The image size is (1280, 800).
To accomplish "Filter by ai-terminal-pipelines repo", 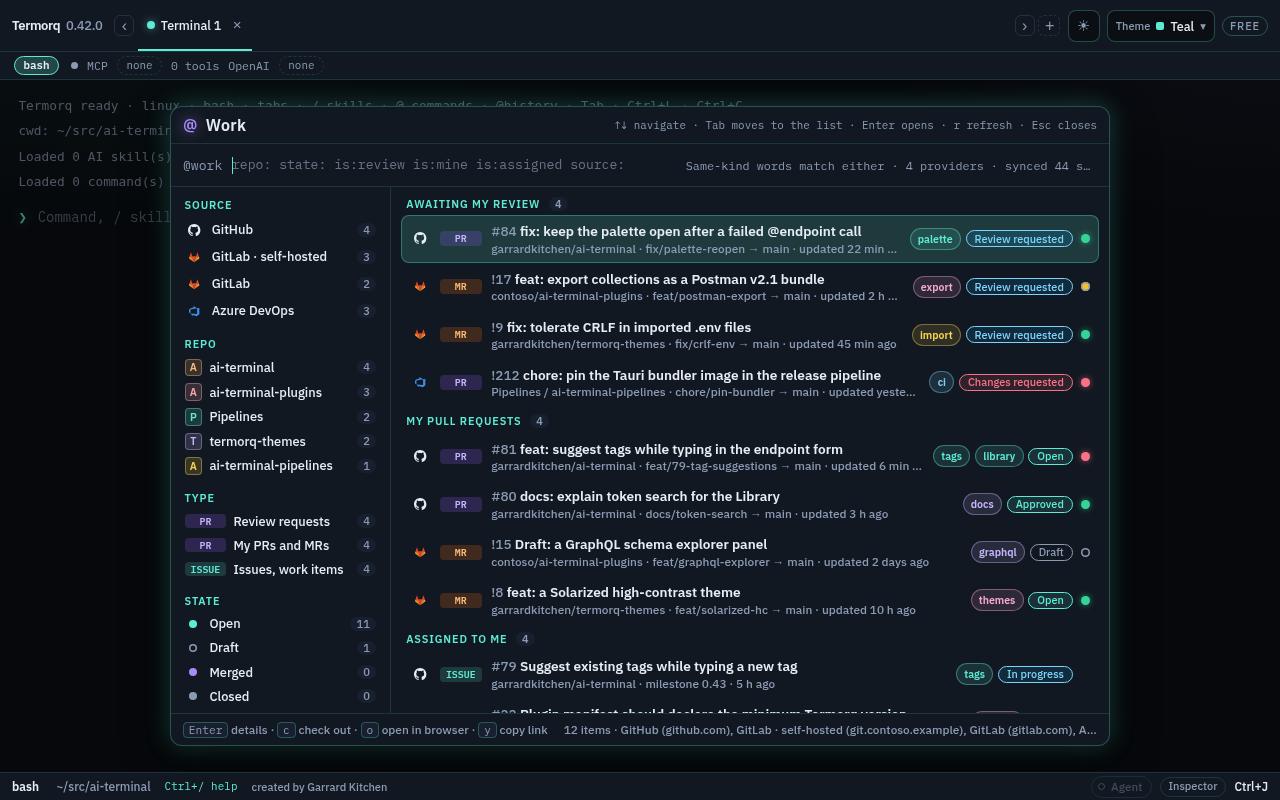I will [x=280, y=466].
